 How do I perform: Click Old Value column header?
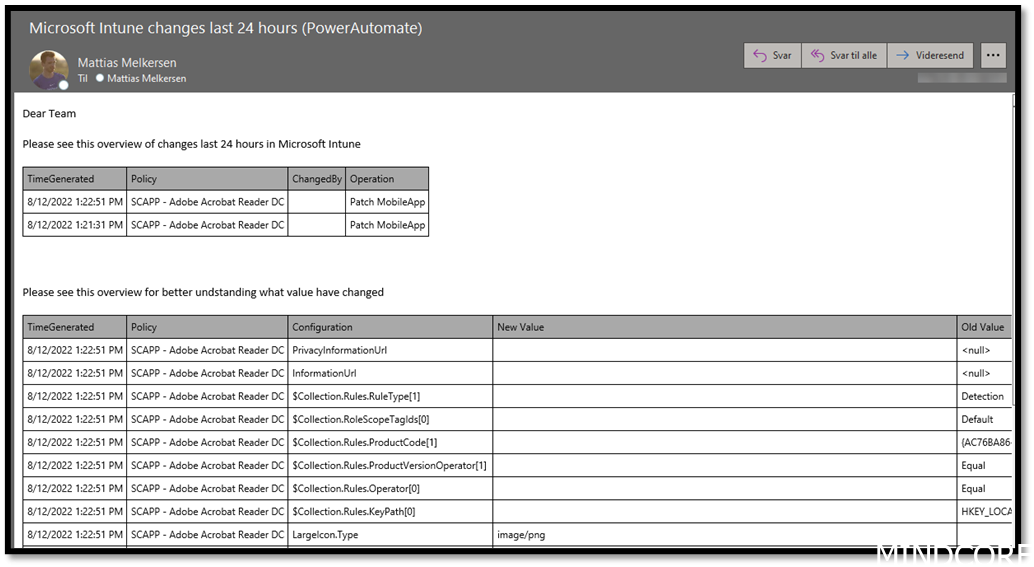pos(984,327)
